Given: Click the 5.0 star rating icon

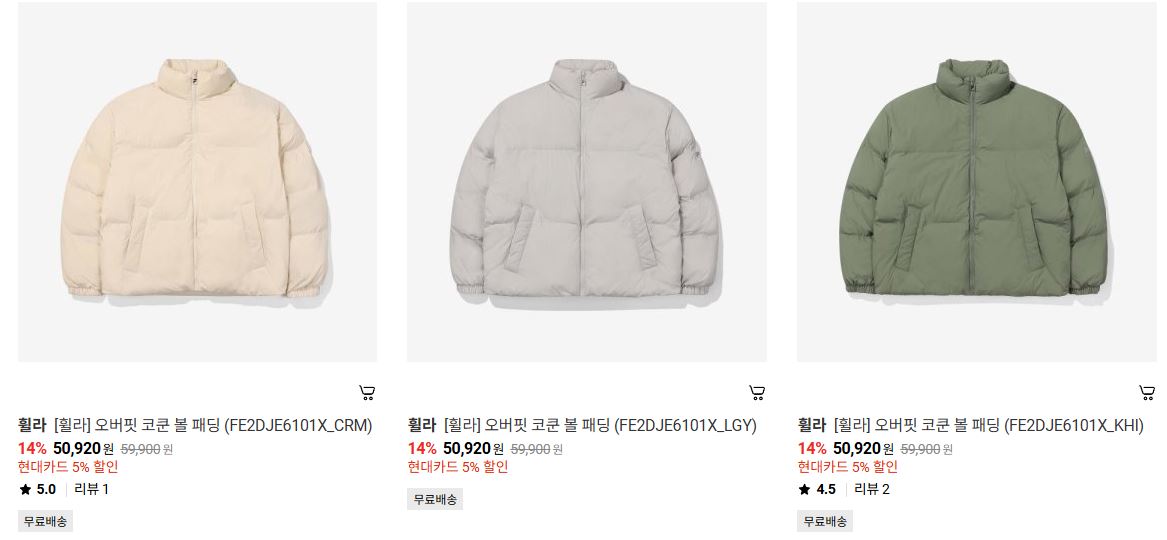Looking at the screenshot, I should 25,489.
